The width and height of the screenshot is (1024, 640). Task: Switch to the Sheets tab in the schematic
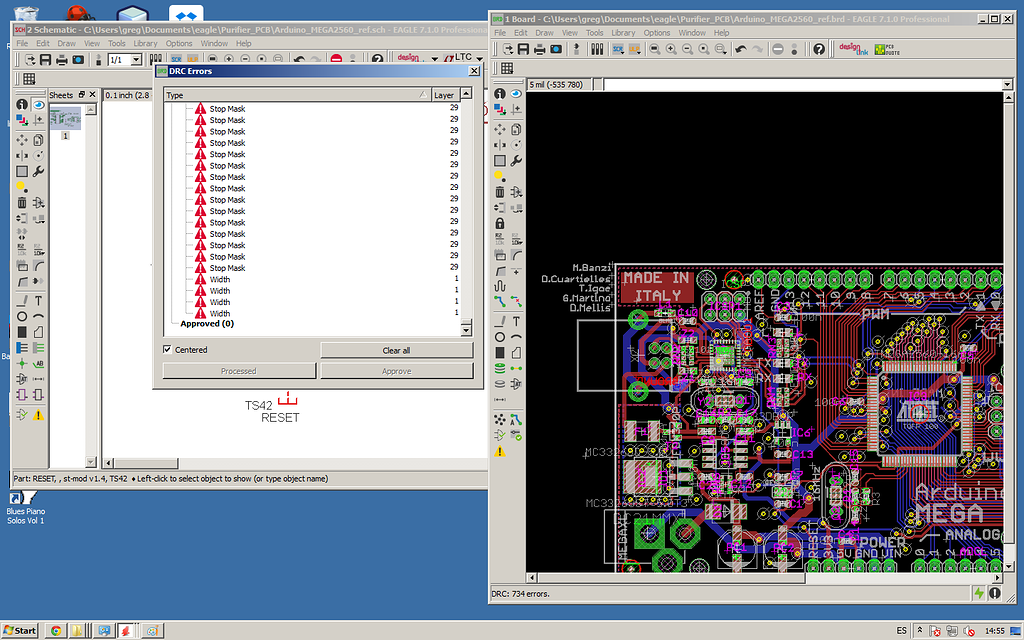click(60, 93)
